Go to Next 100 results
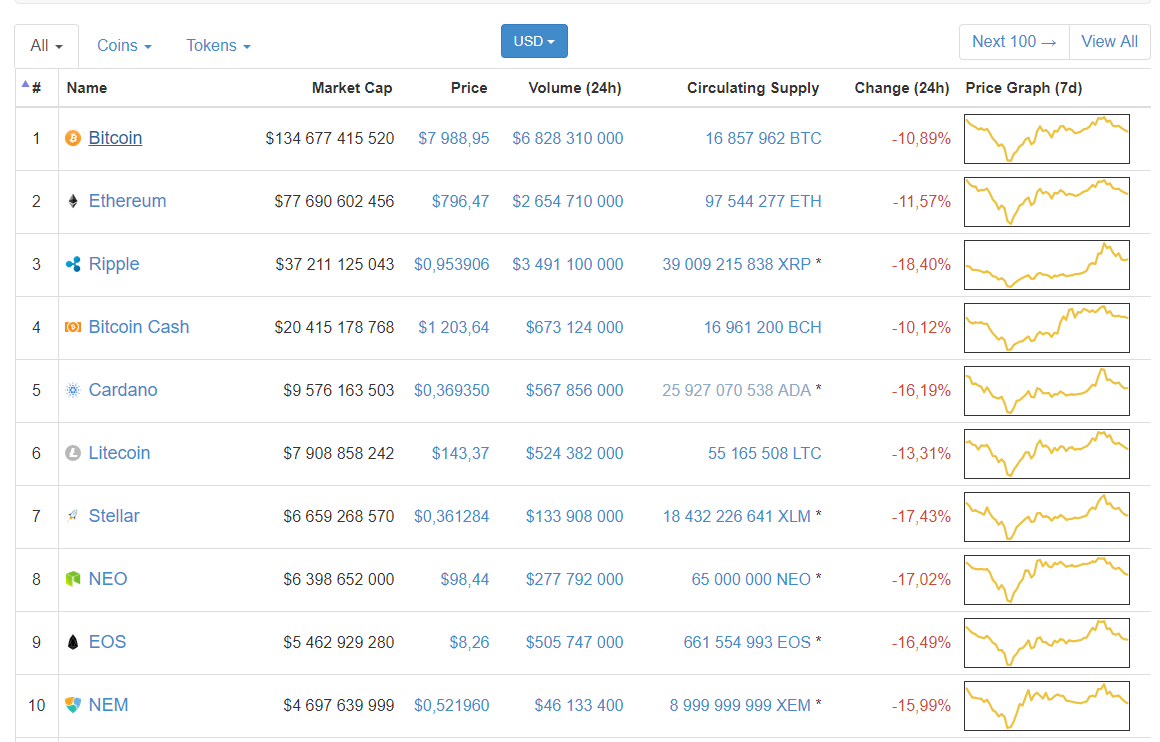The image size is (1160, 742). [x=1014, y=42]
